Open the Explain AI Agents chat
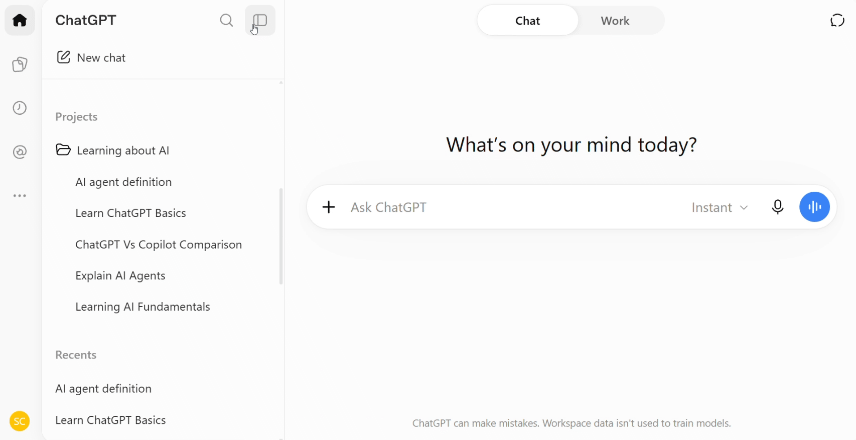856x440 pixels. click(120, 276)
